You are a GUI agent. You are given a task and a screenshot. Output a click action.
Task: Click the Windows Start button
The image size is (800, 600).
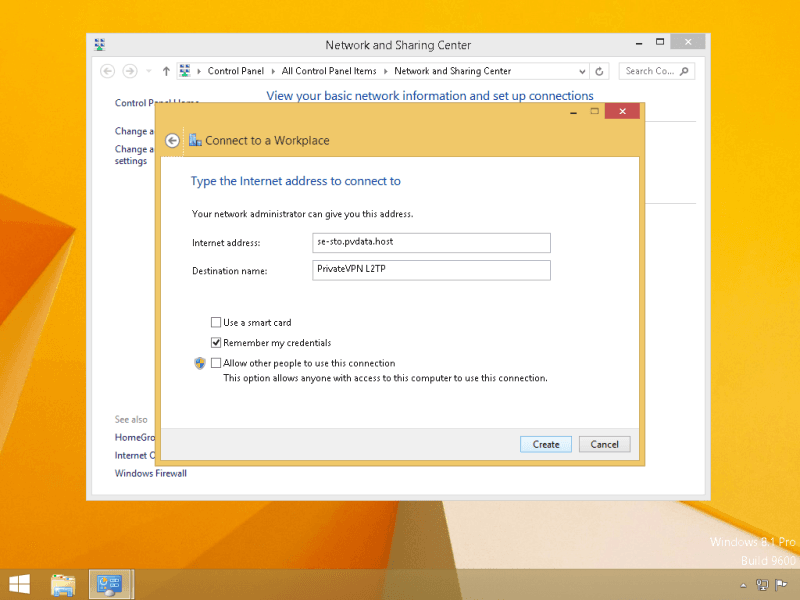[x=19, y=584]
